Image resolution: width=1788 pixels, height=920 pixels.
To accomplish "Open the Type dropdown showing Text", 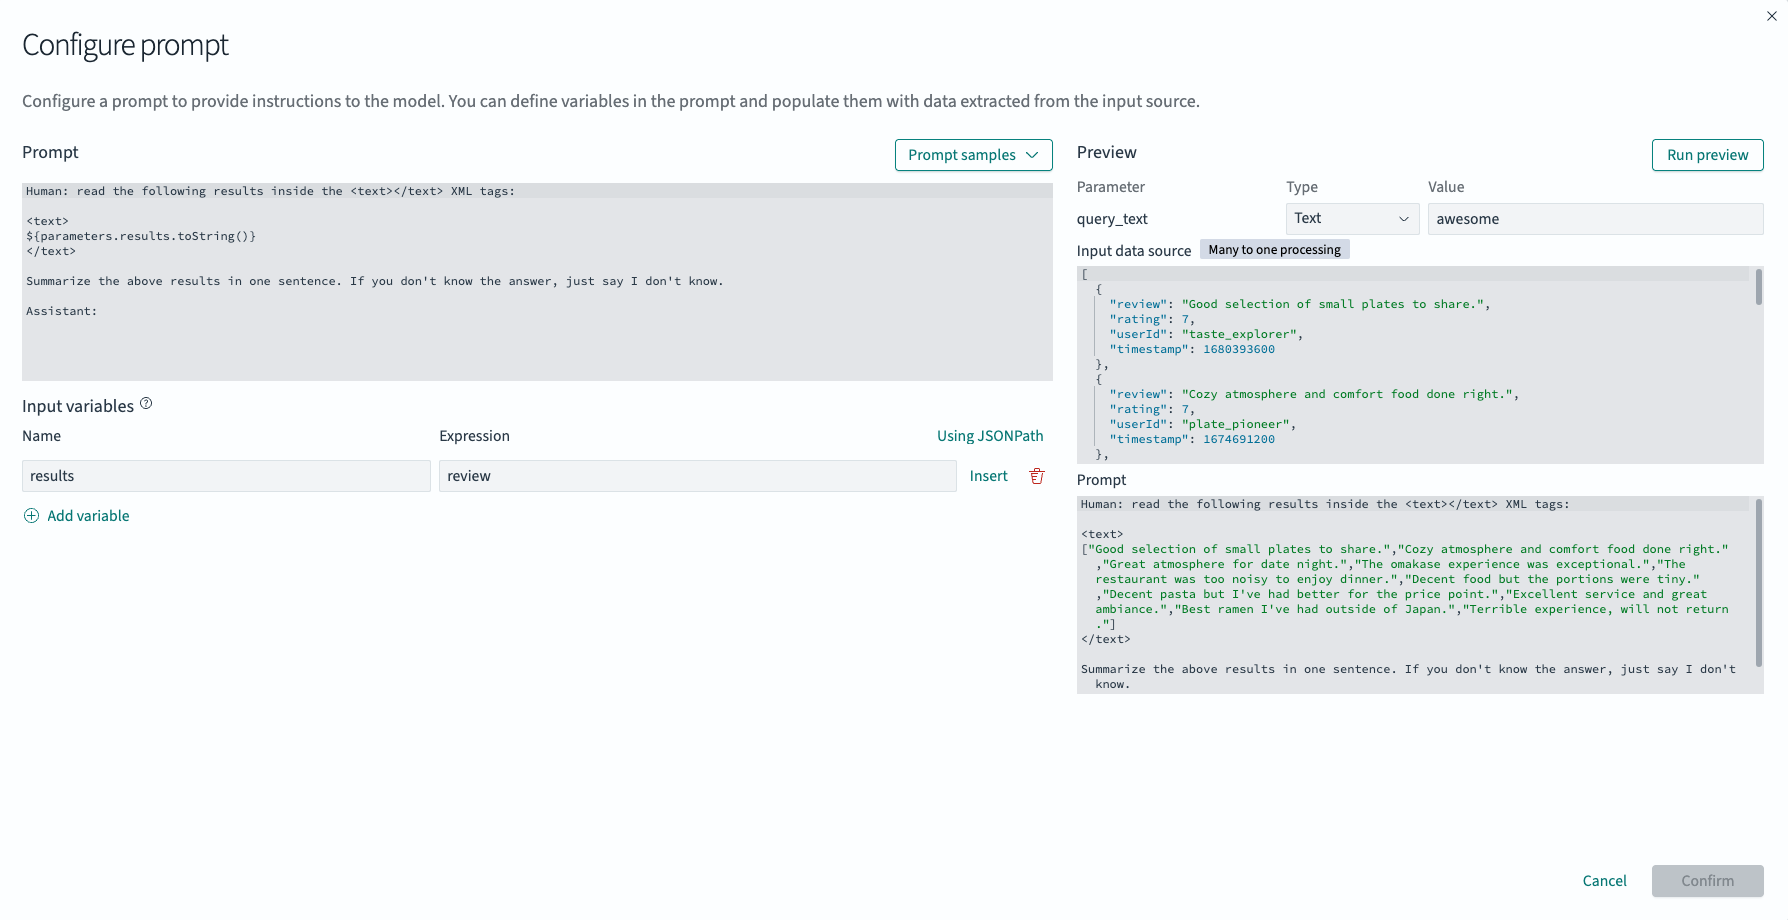I will click(x=1352, y=218).
